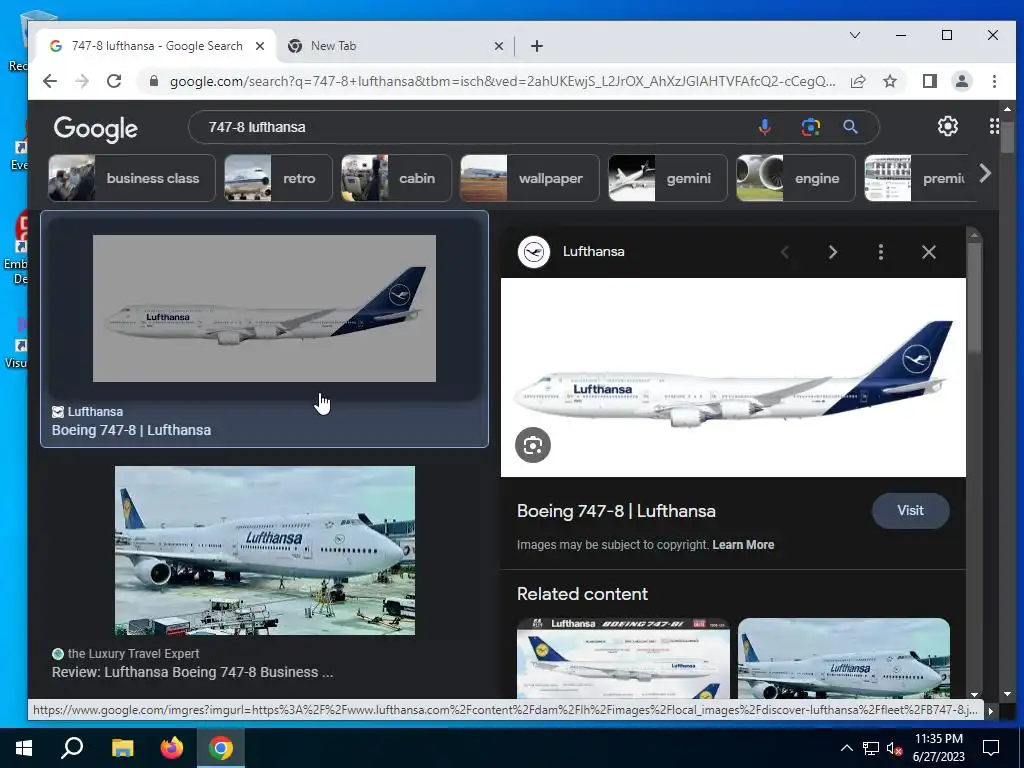The height and width of the screenshot is (768, 1024).
Task: Switch to the New Tab tab
Action: [x=396, y=46]
